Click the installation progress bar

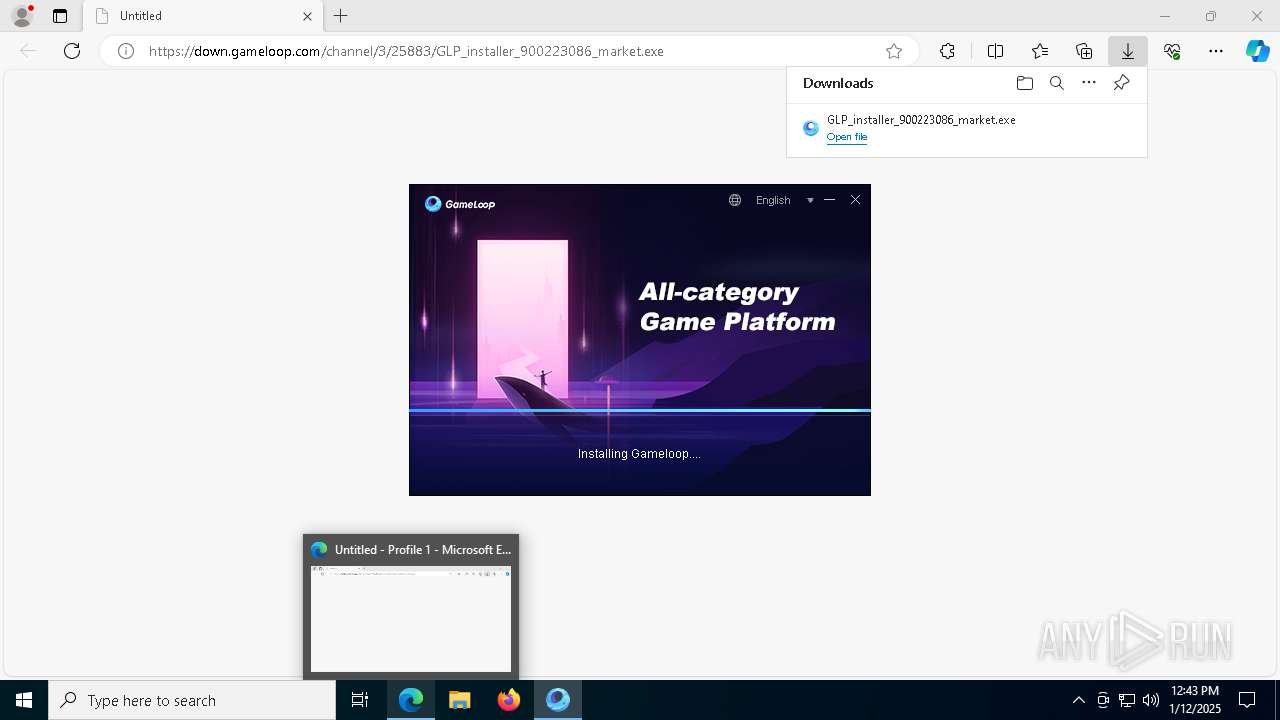(x=640, y=411)
